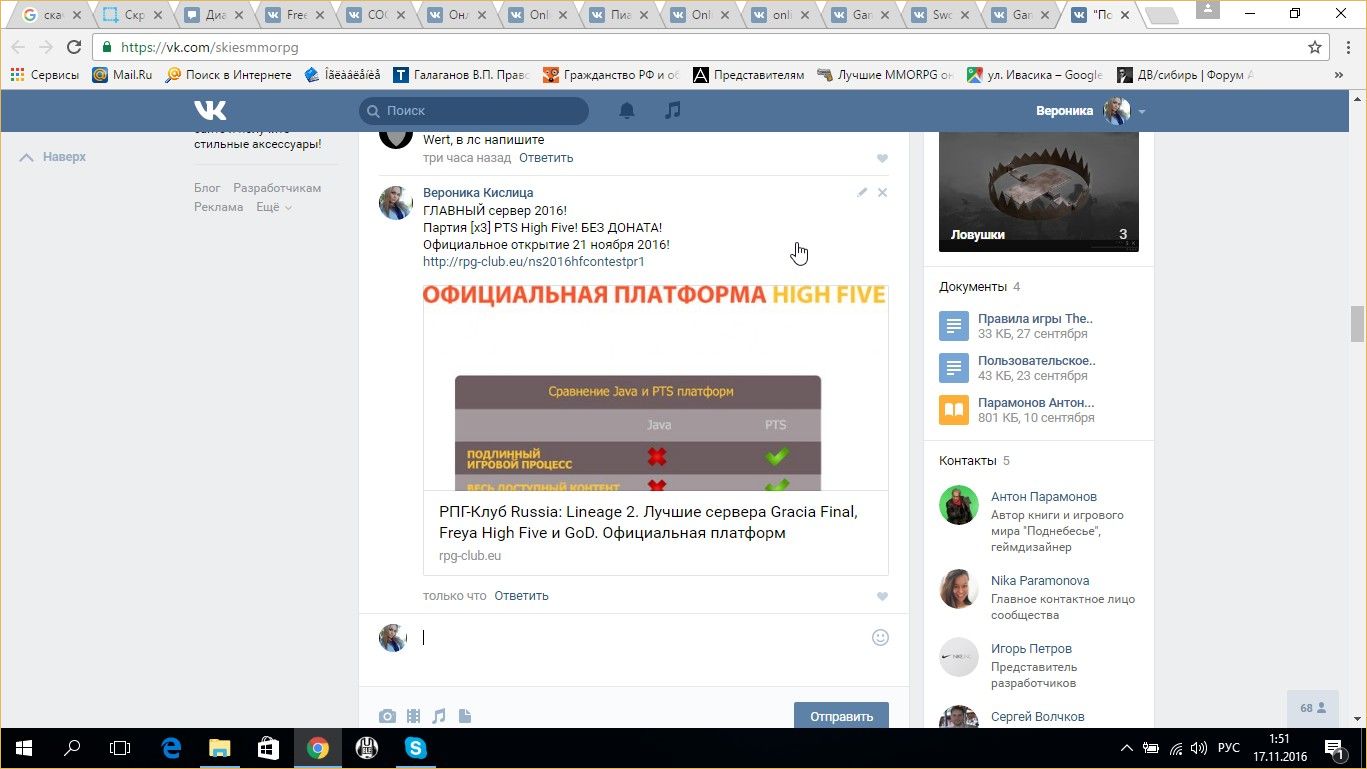Image resolution: width=1367 pixels, height=769 pixels.
Task: Open the Реклама footer link
Action: tap(219, 207)
